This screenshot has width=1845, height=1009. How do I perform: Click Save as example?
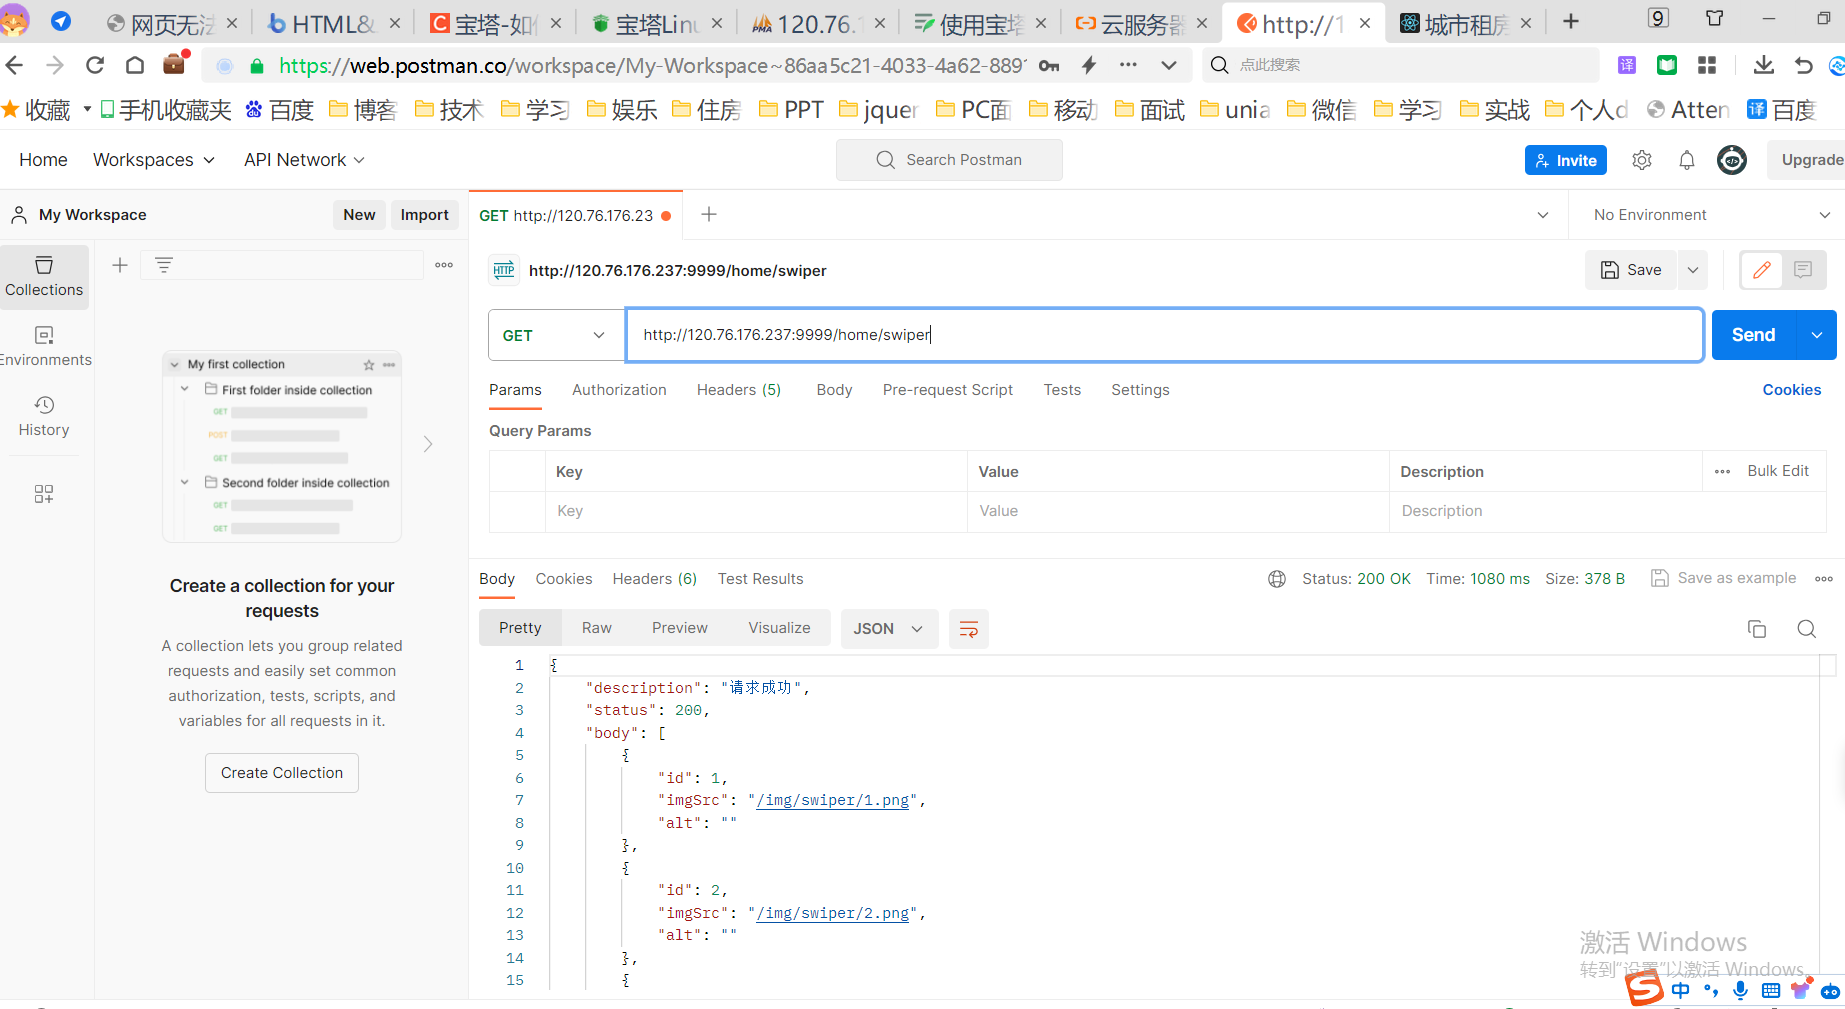pyautogui.click(x=1724, y=578)
